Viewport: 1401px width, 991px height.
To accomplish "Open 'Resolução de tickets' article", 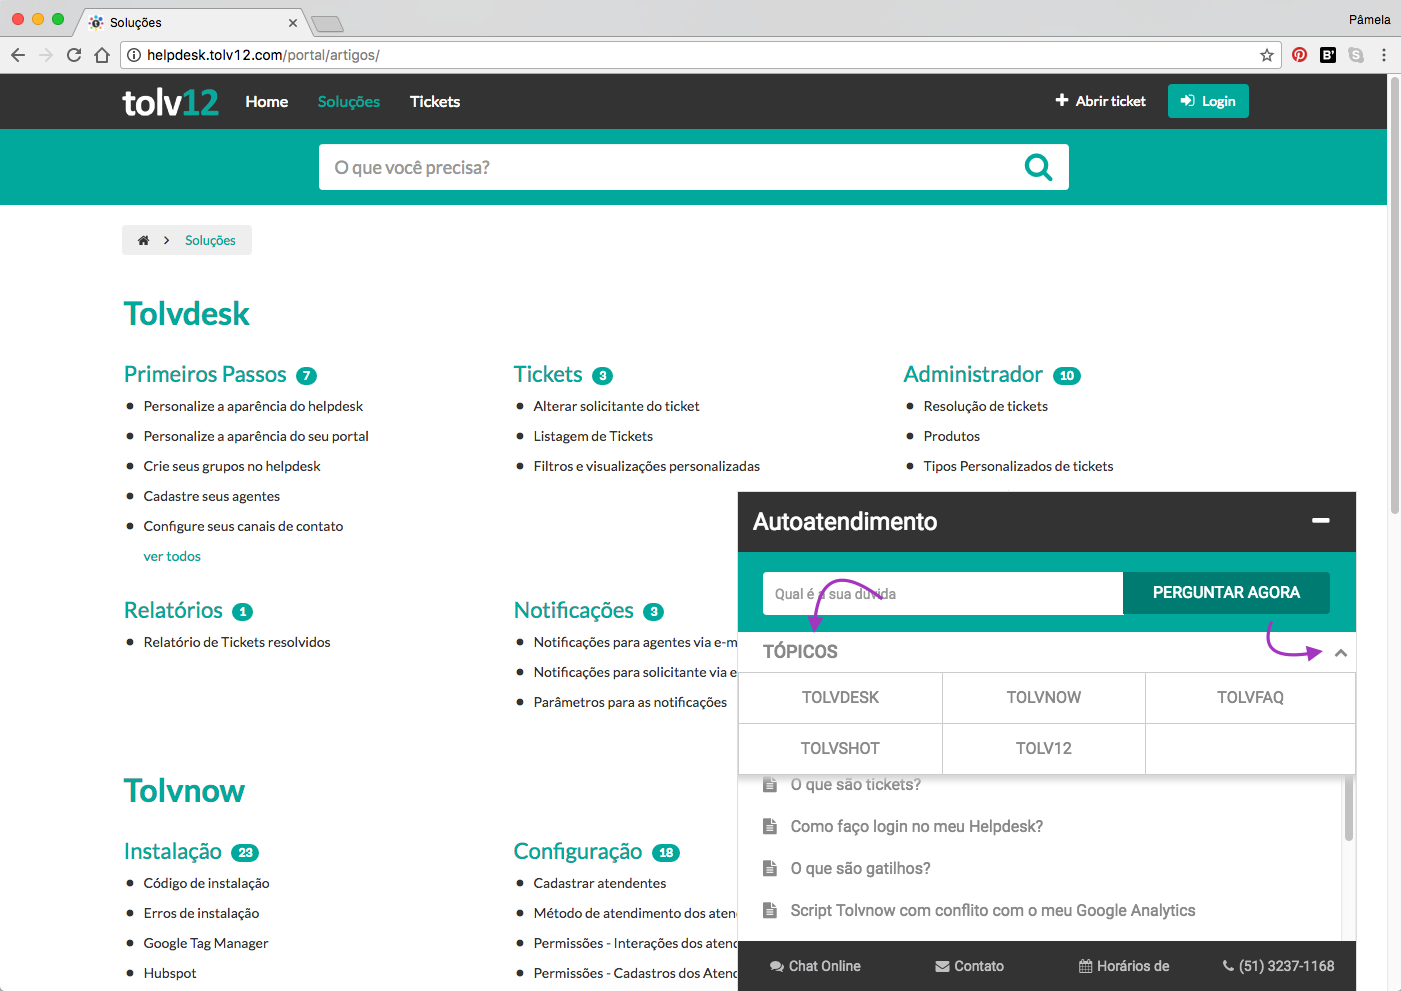I will [x=986, y=406].
